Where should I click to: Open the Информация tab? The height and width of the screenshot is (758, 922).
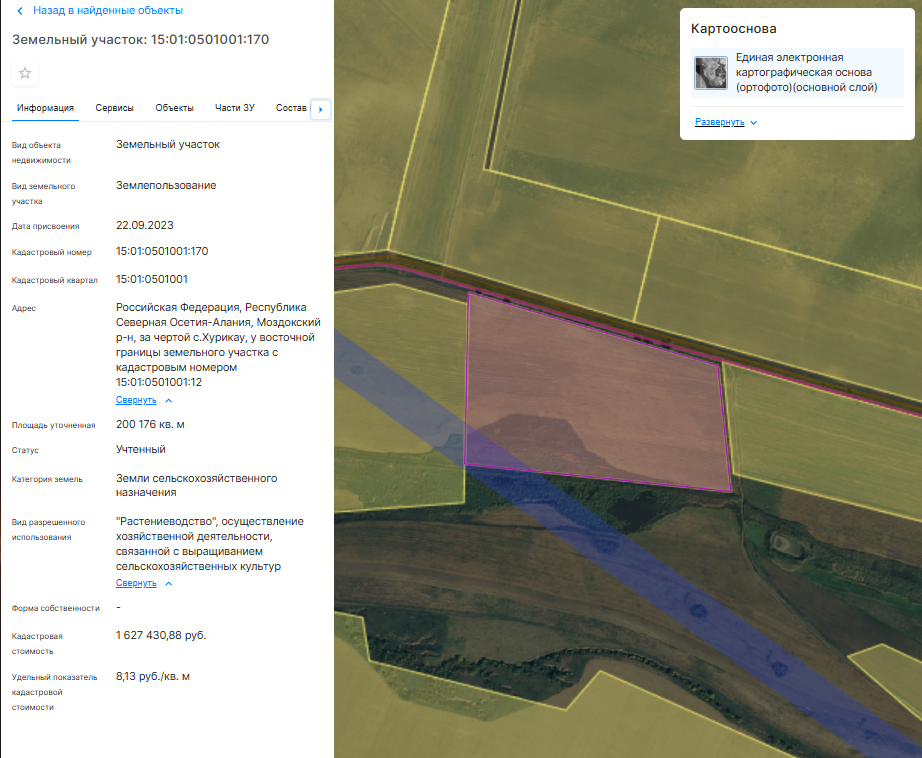(45, 108)
